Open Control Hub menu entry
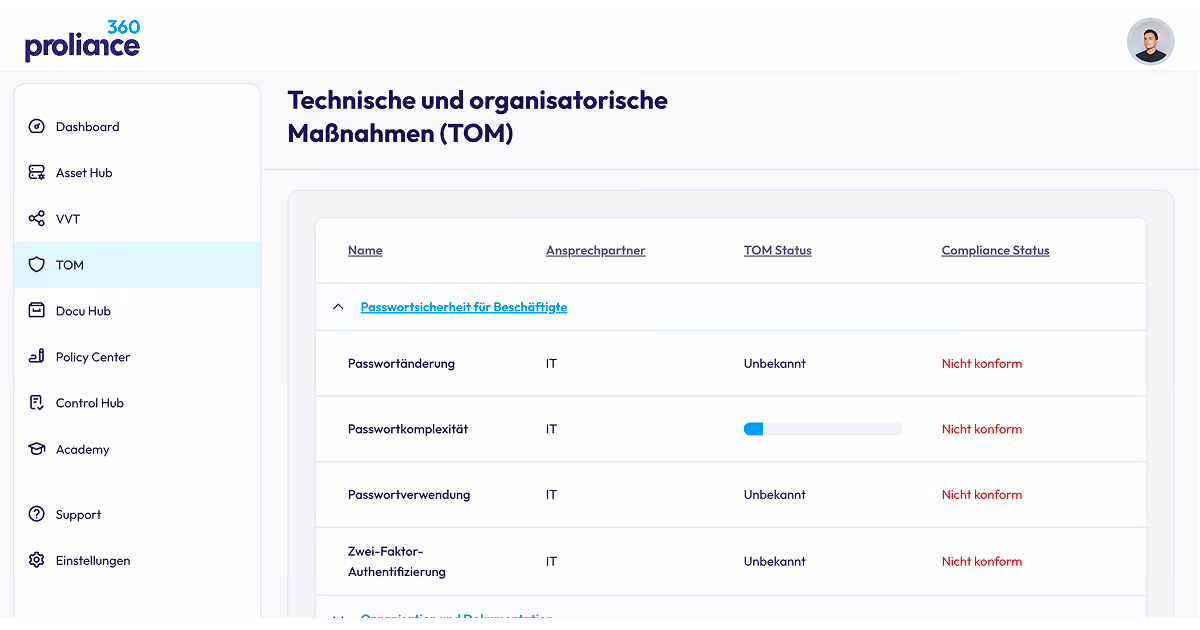Screen dimensions: 1200x630 pyautogui.click(x=137, y=403)
